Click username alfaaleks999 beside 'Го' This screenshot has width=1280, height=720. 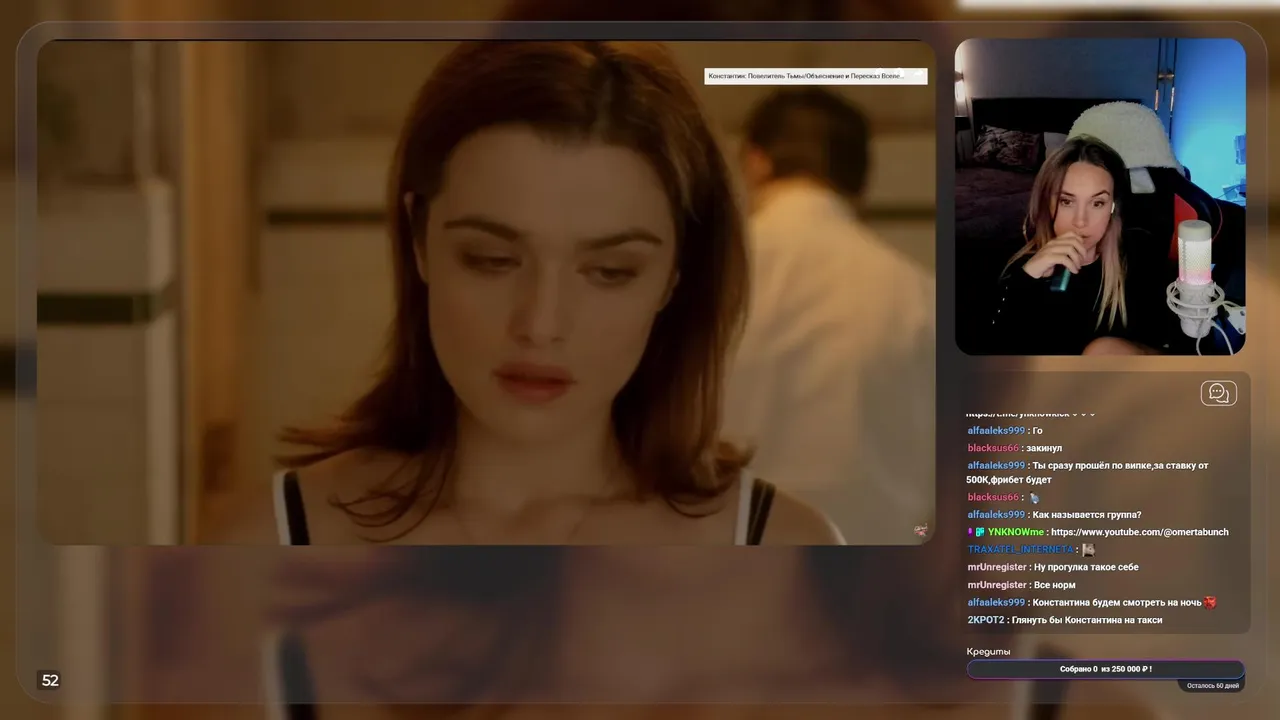pos(996,431)
